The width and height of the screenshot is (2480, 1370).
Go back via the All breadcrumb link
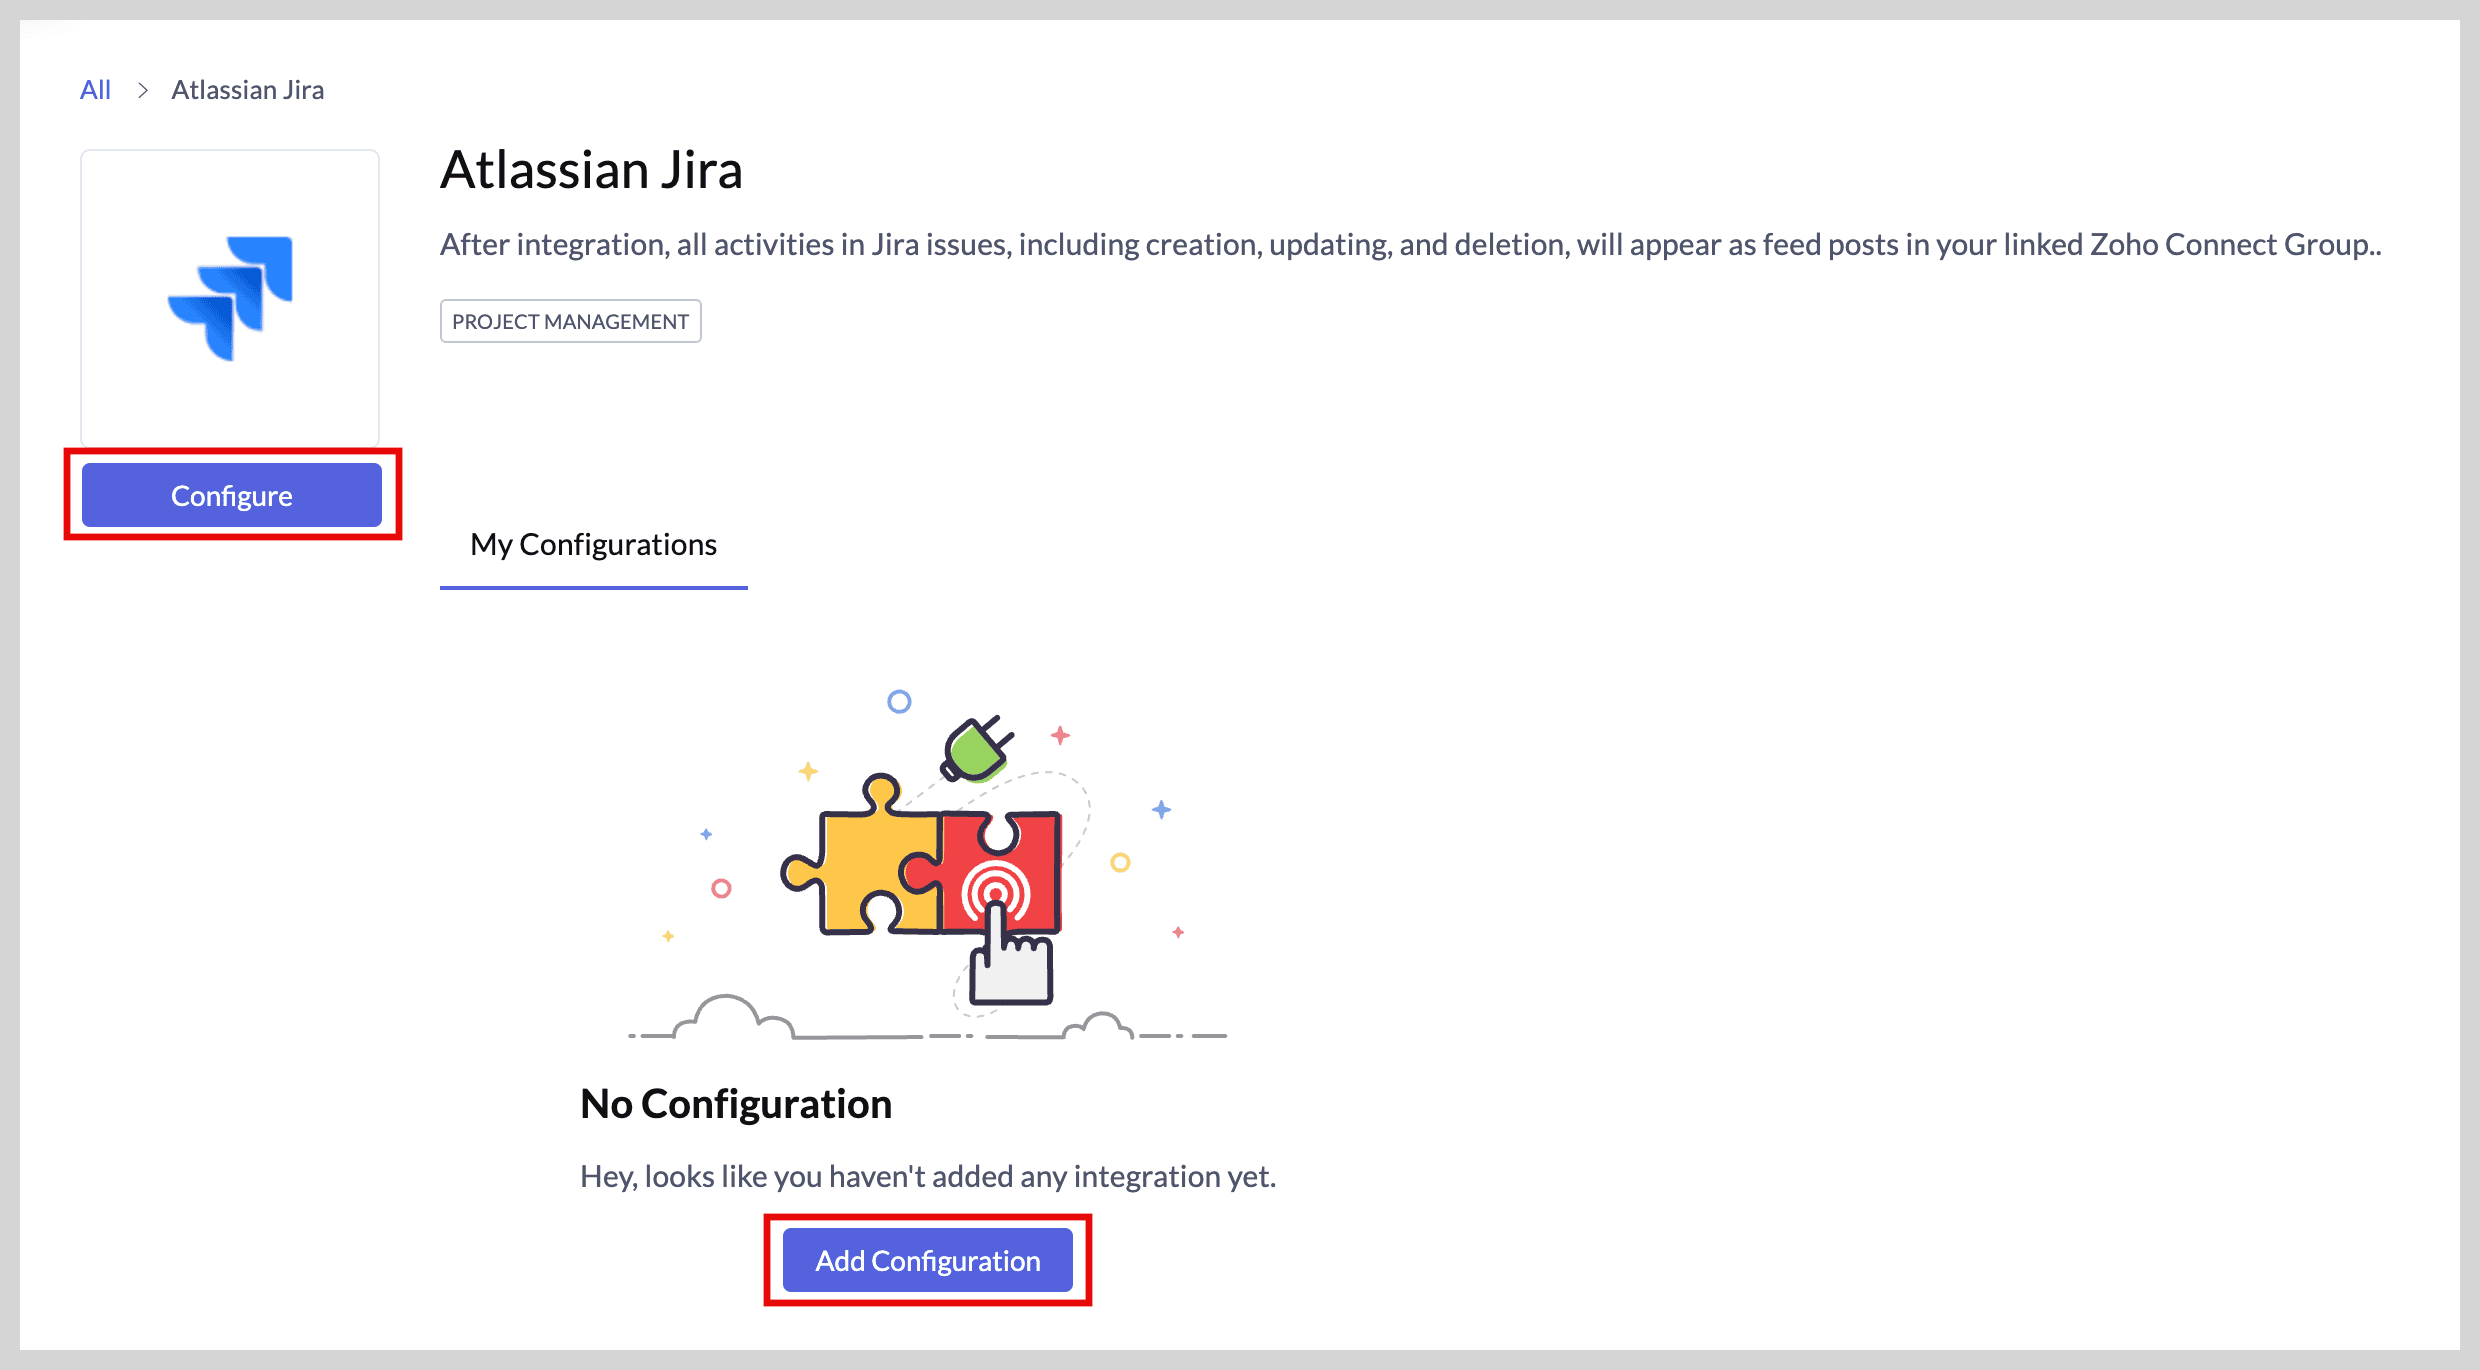tap(95, 90)
